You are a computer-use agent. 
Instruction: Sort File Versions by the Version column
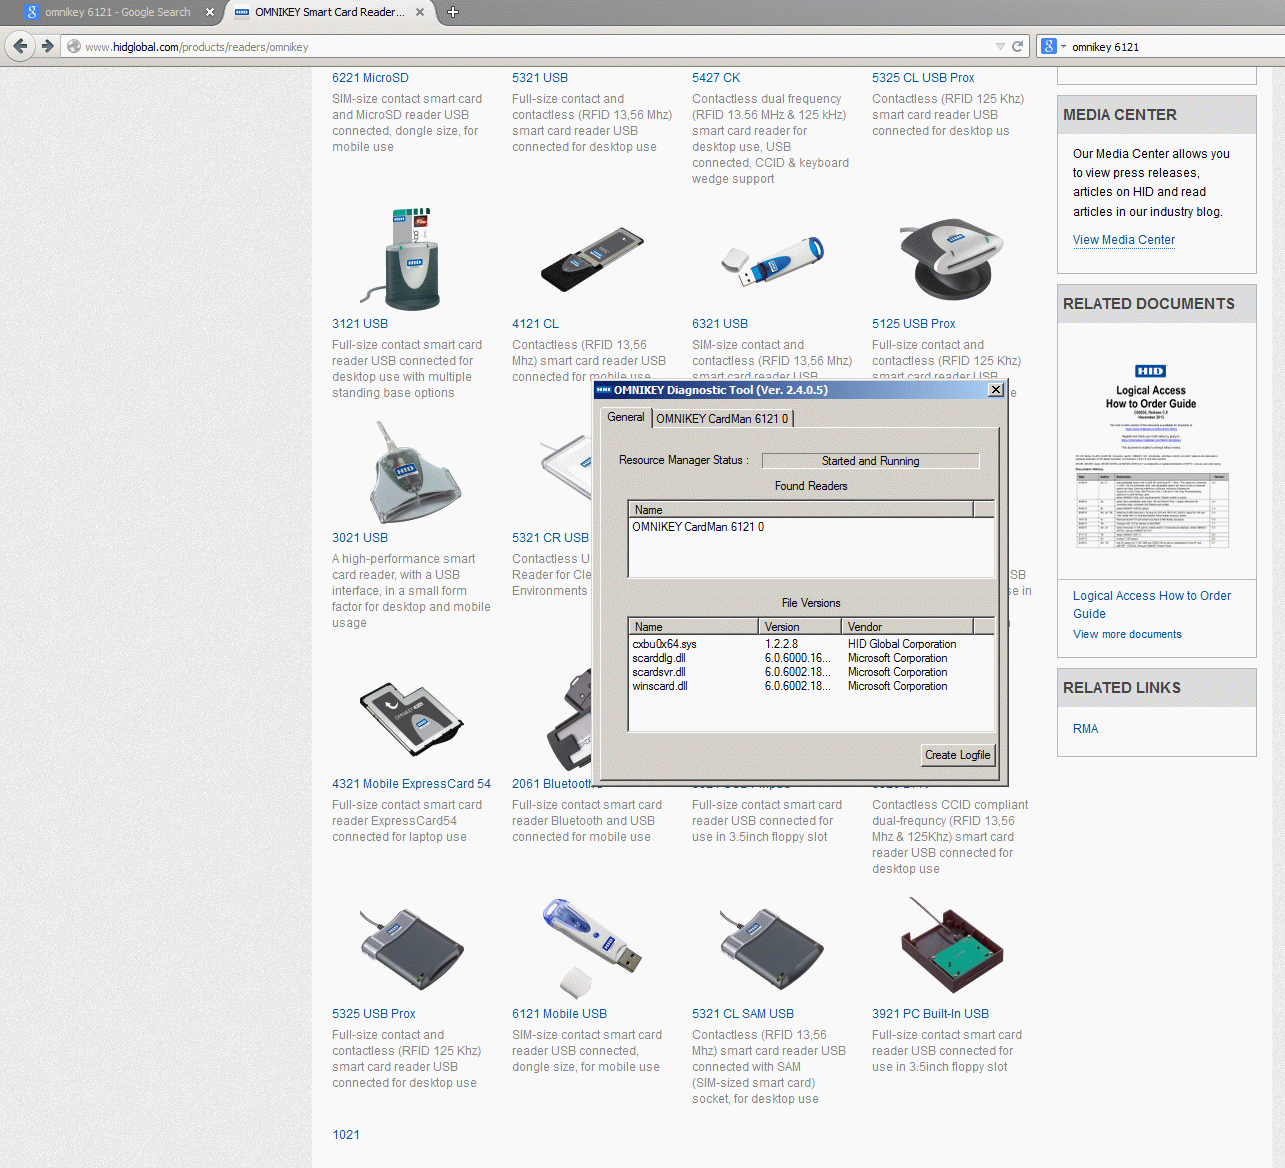click(x=800, y=627)
